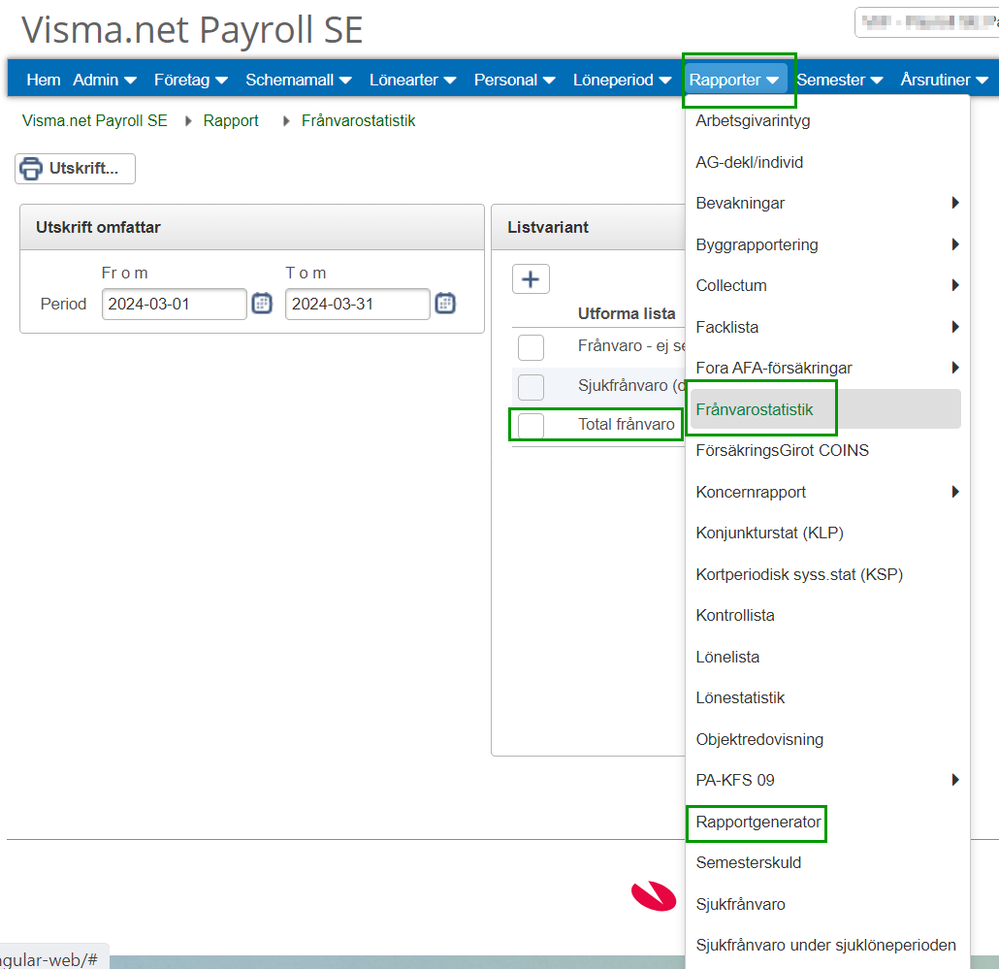The image size is (999, 969).
Task: Expand the Bevakningar submenu arrow
Action: point(954,203)
